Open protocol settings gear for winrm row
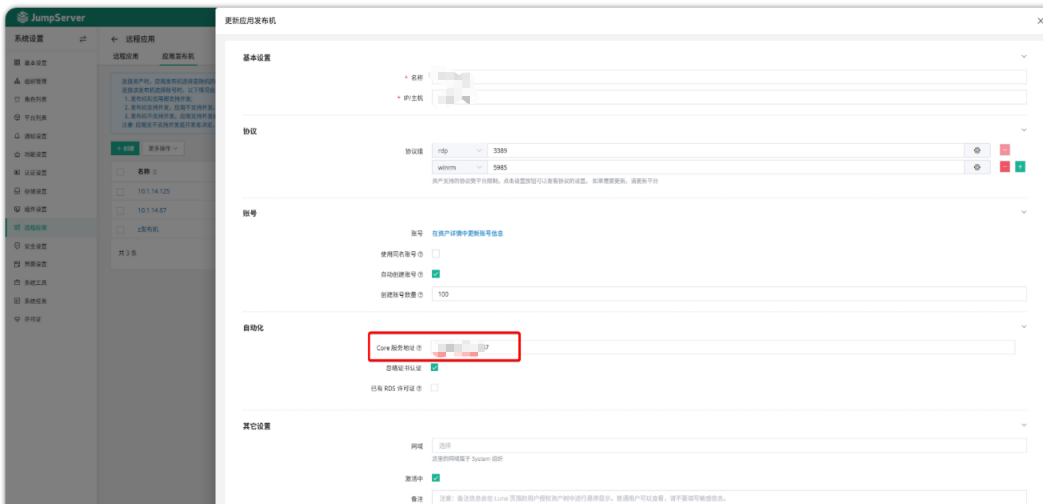 click(x=977, y=167)
